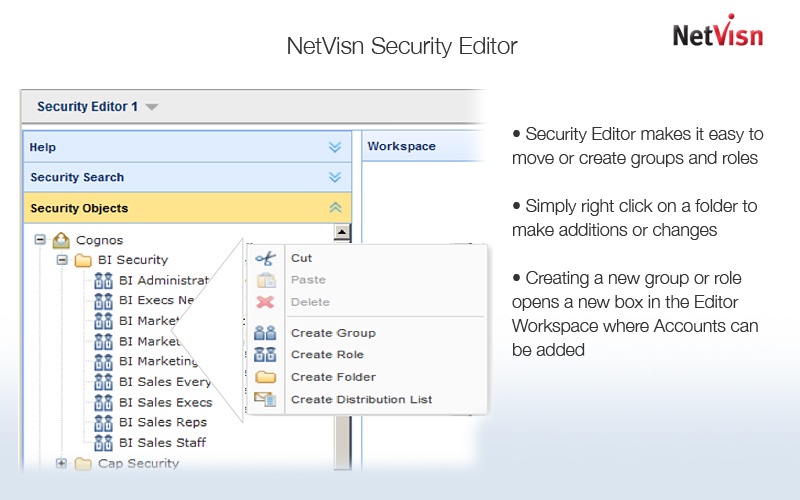Collapse the BI Security folder node
800x500 pixels.
click(x=62, y=260)
